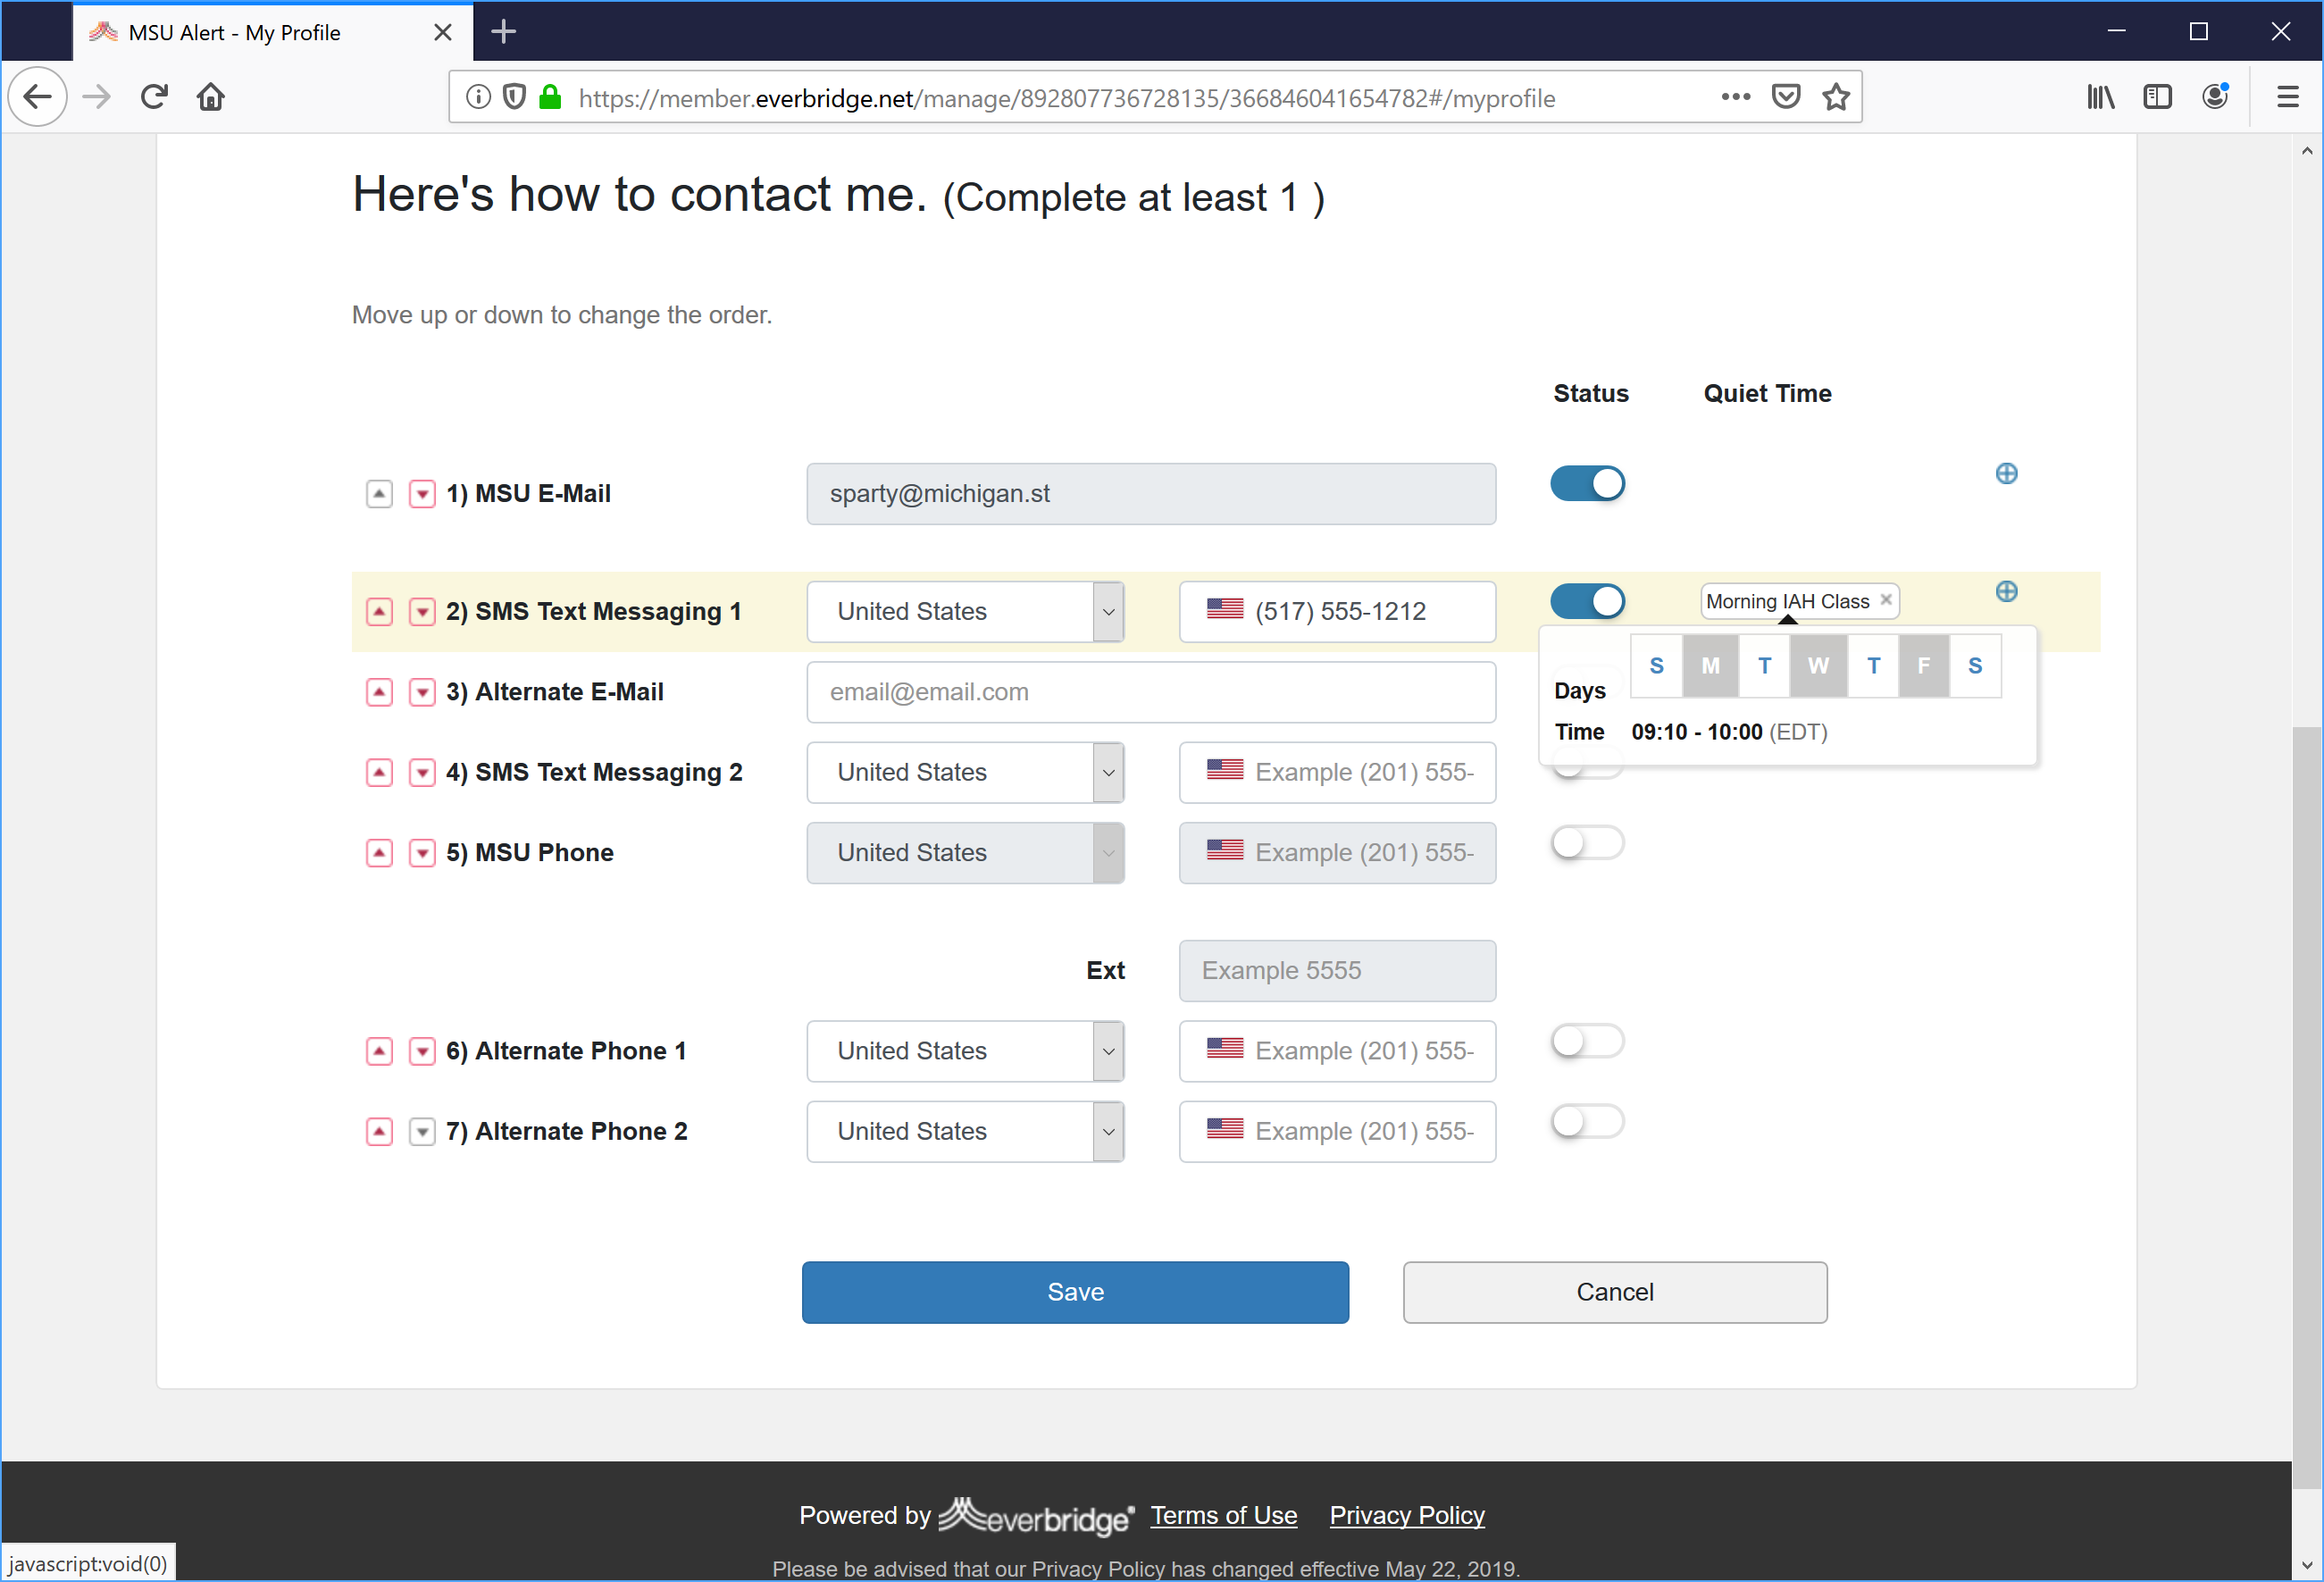Move MSU E-Mail down one position
This screenshot has height=1582, width=2324.
coord(422,494)
